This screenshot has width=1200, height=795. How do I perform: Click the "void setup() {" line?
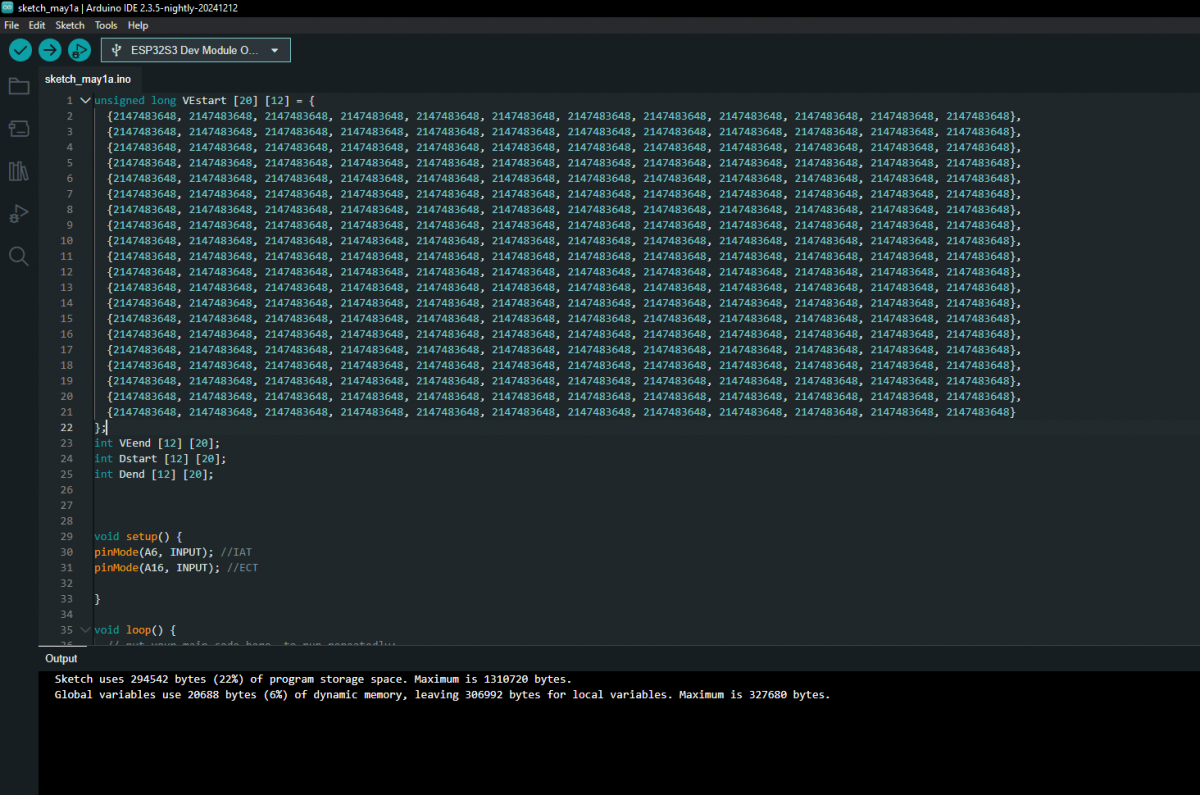pyautogui.click(x=138, y=537)
